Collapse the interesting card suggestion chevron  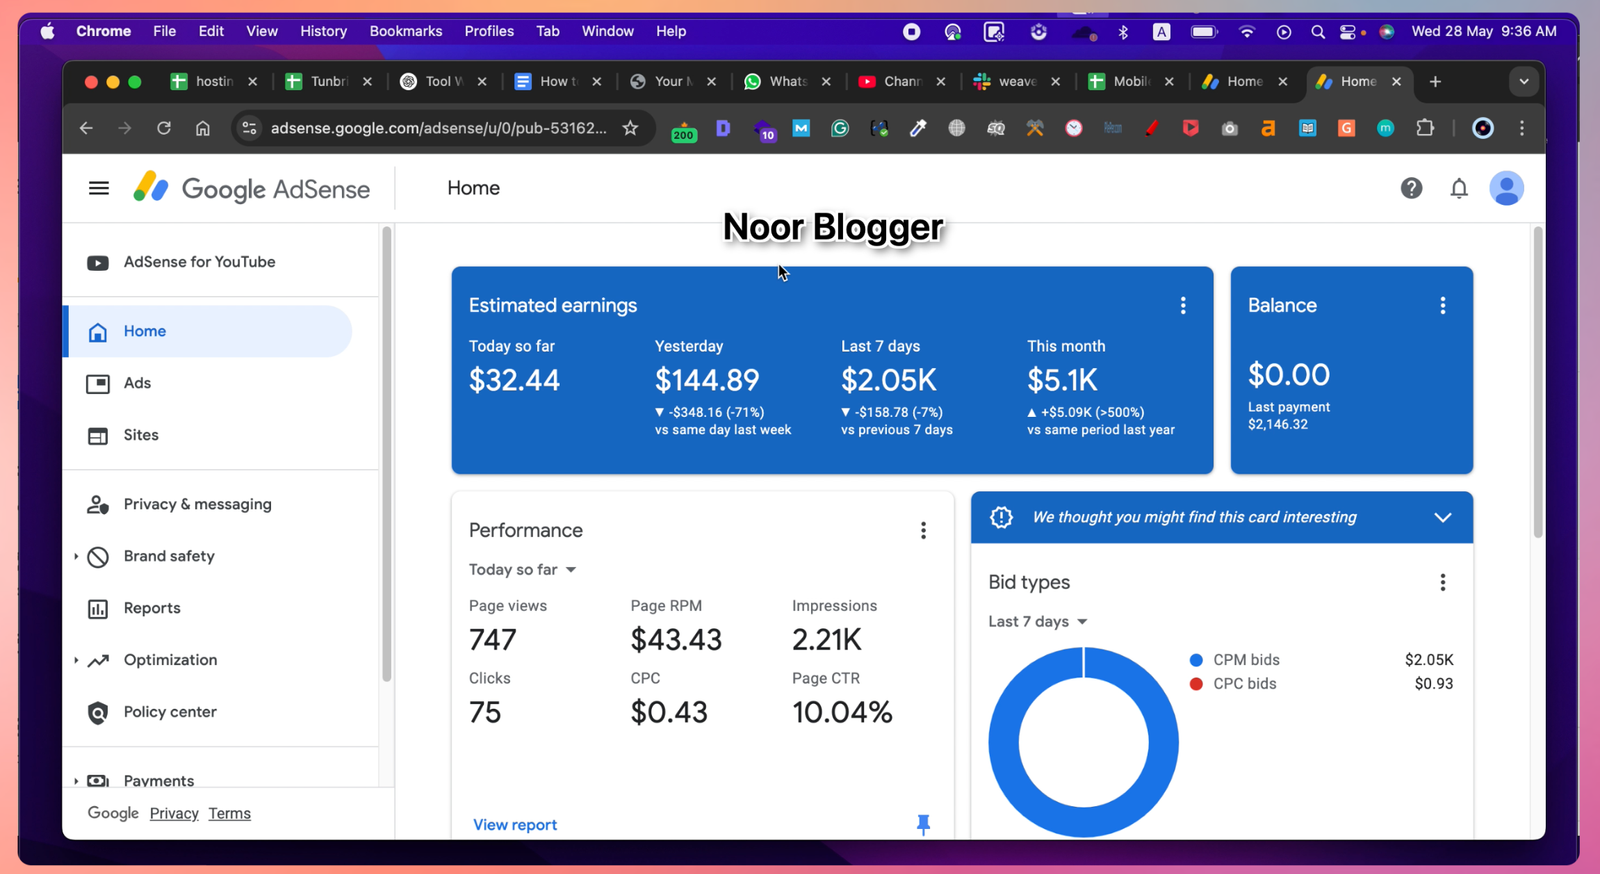pos(1442,517)
